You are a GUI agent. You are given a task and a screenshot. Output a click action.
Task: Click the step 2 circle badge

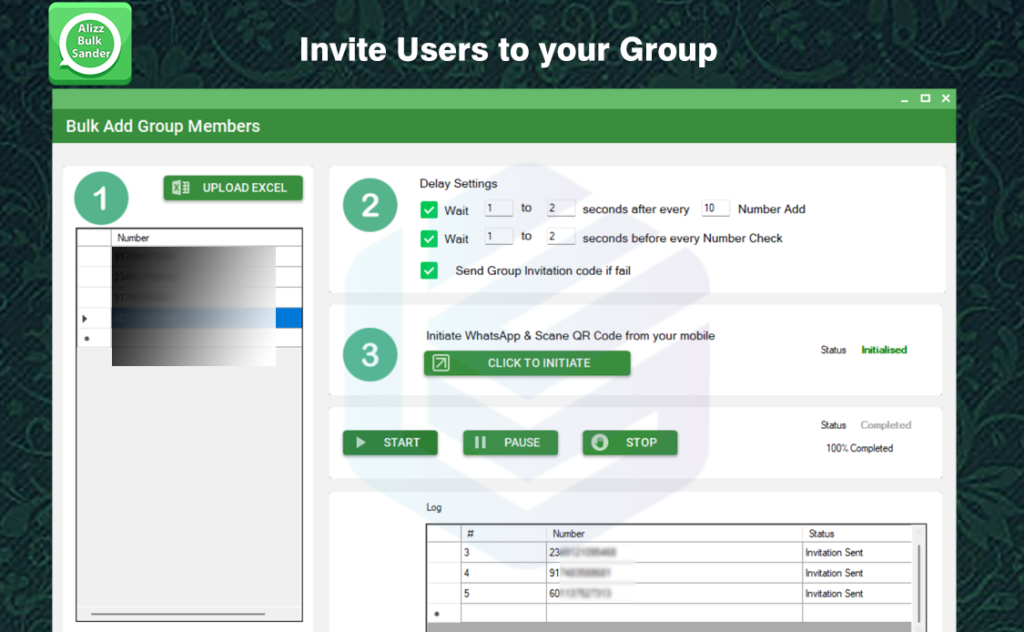tap(370, 205)
